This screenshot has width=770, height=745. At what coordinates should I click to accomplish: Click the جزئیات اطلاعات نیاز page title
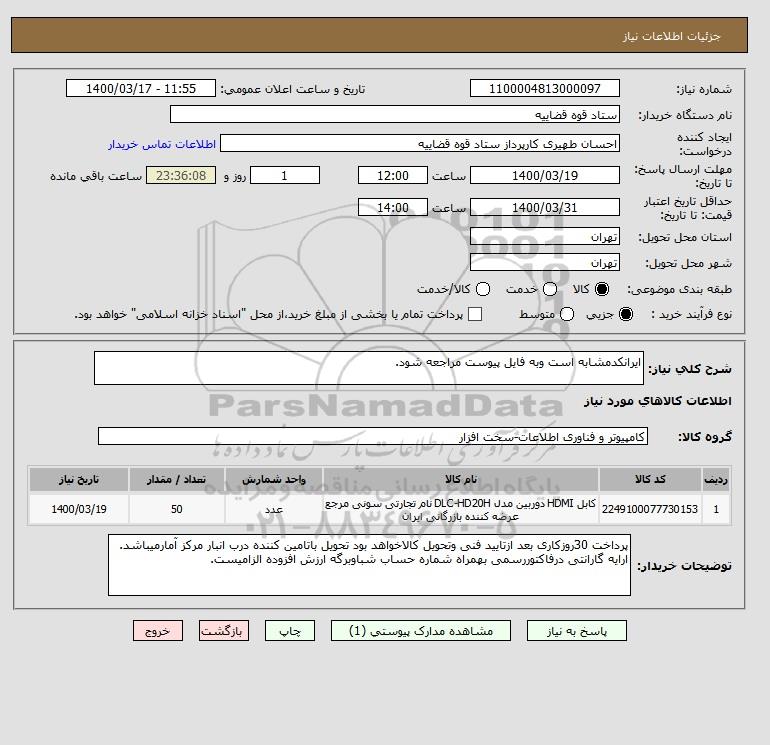pyautogui.click(x=671, y=36)
